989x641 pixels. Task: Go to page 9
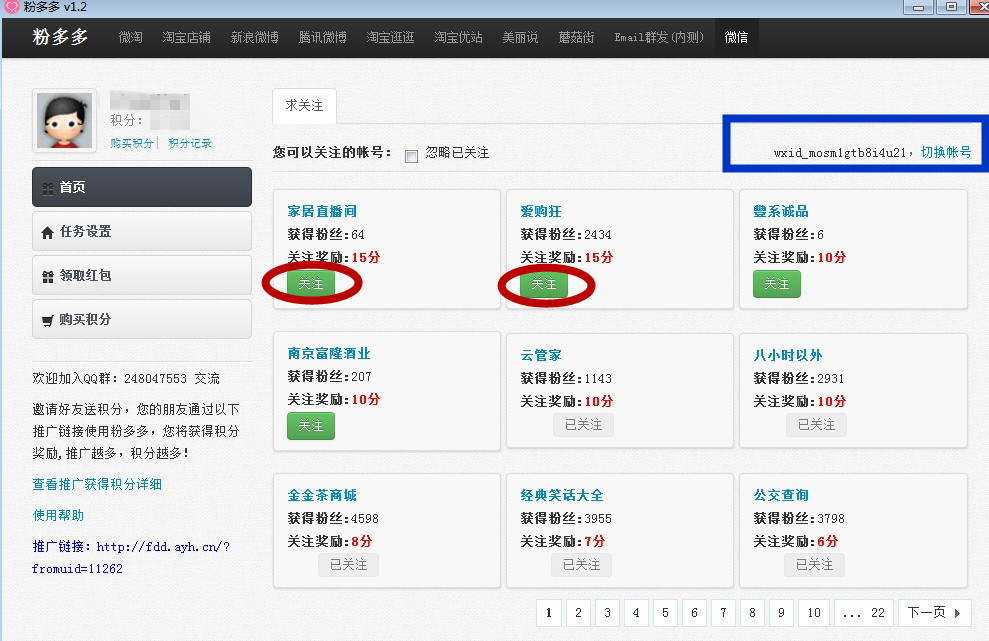(781, 613)
